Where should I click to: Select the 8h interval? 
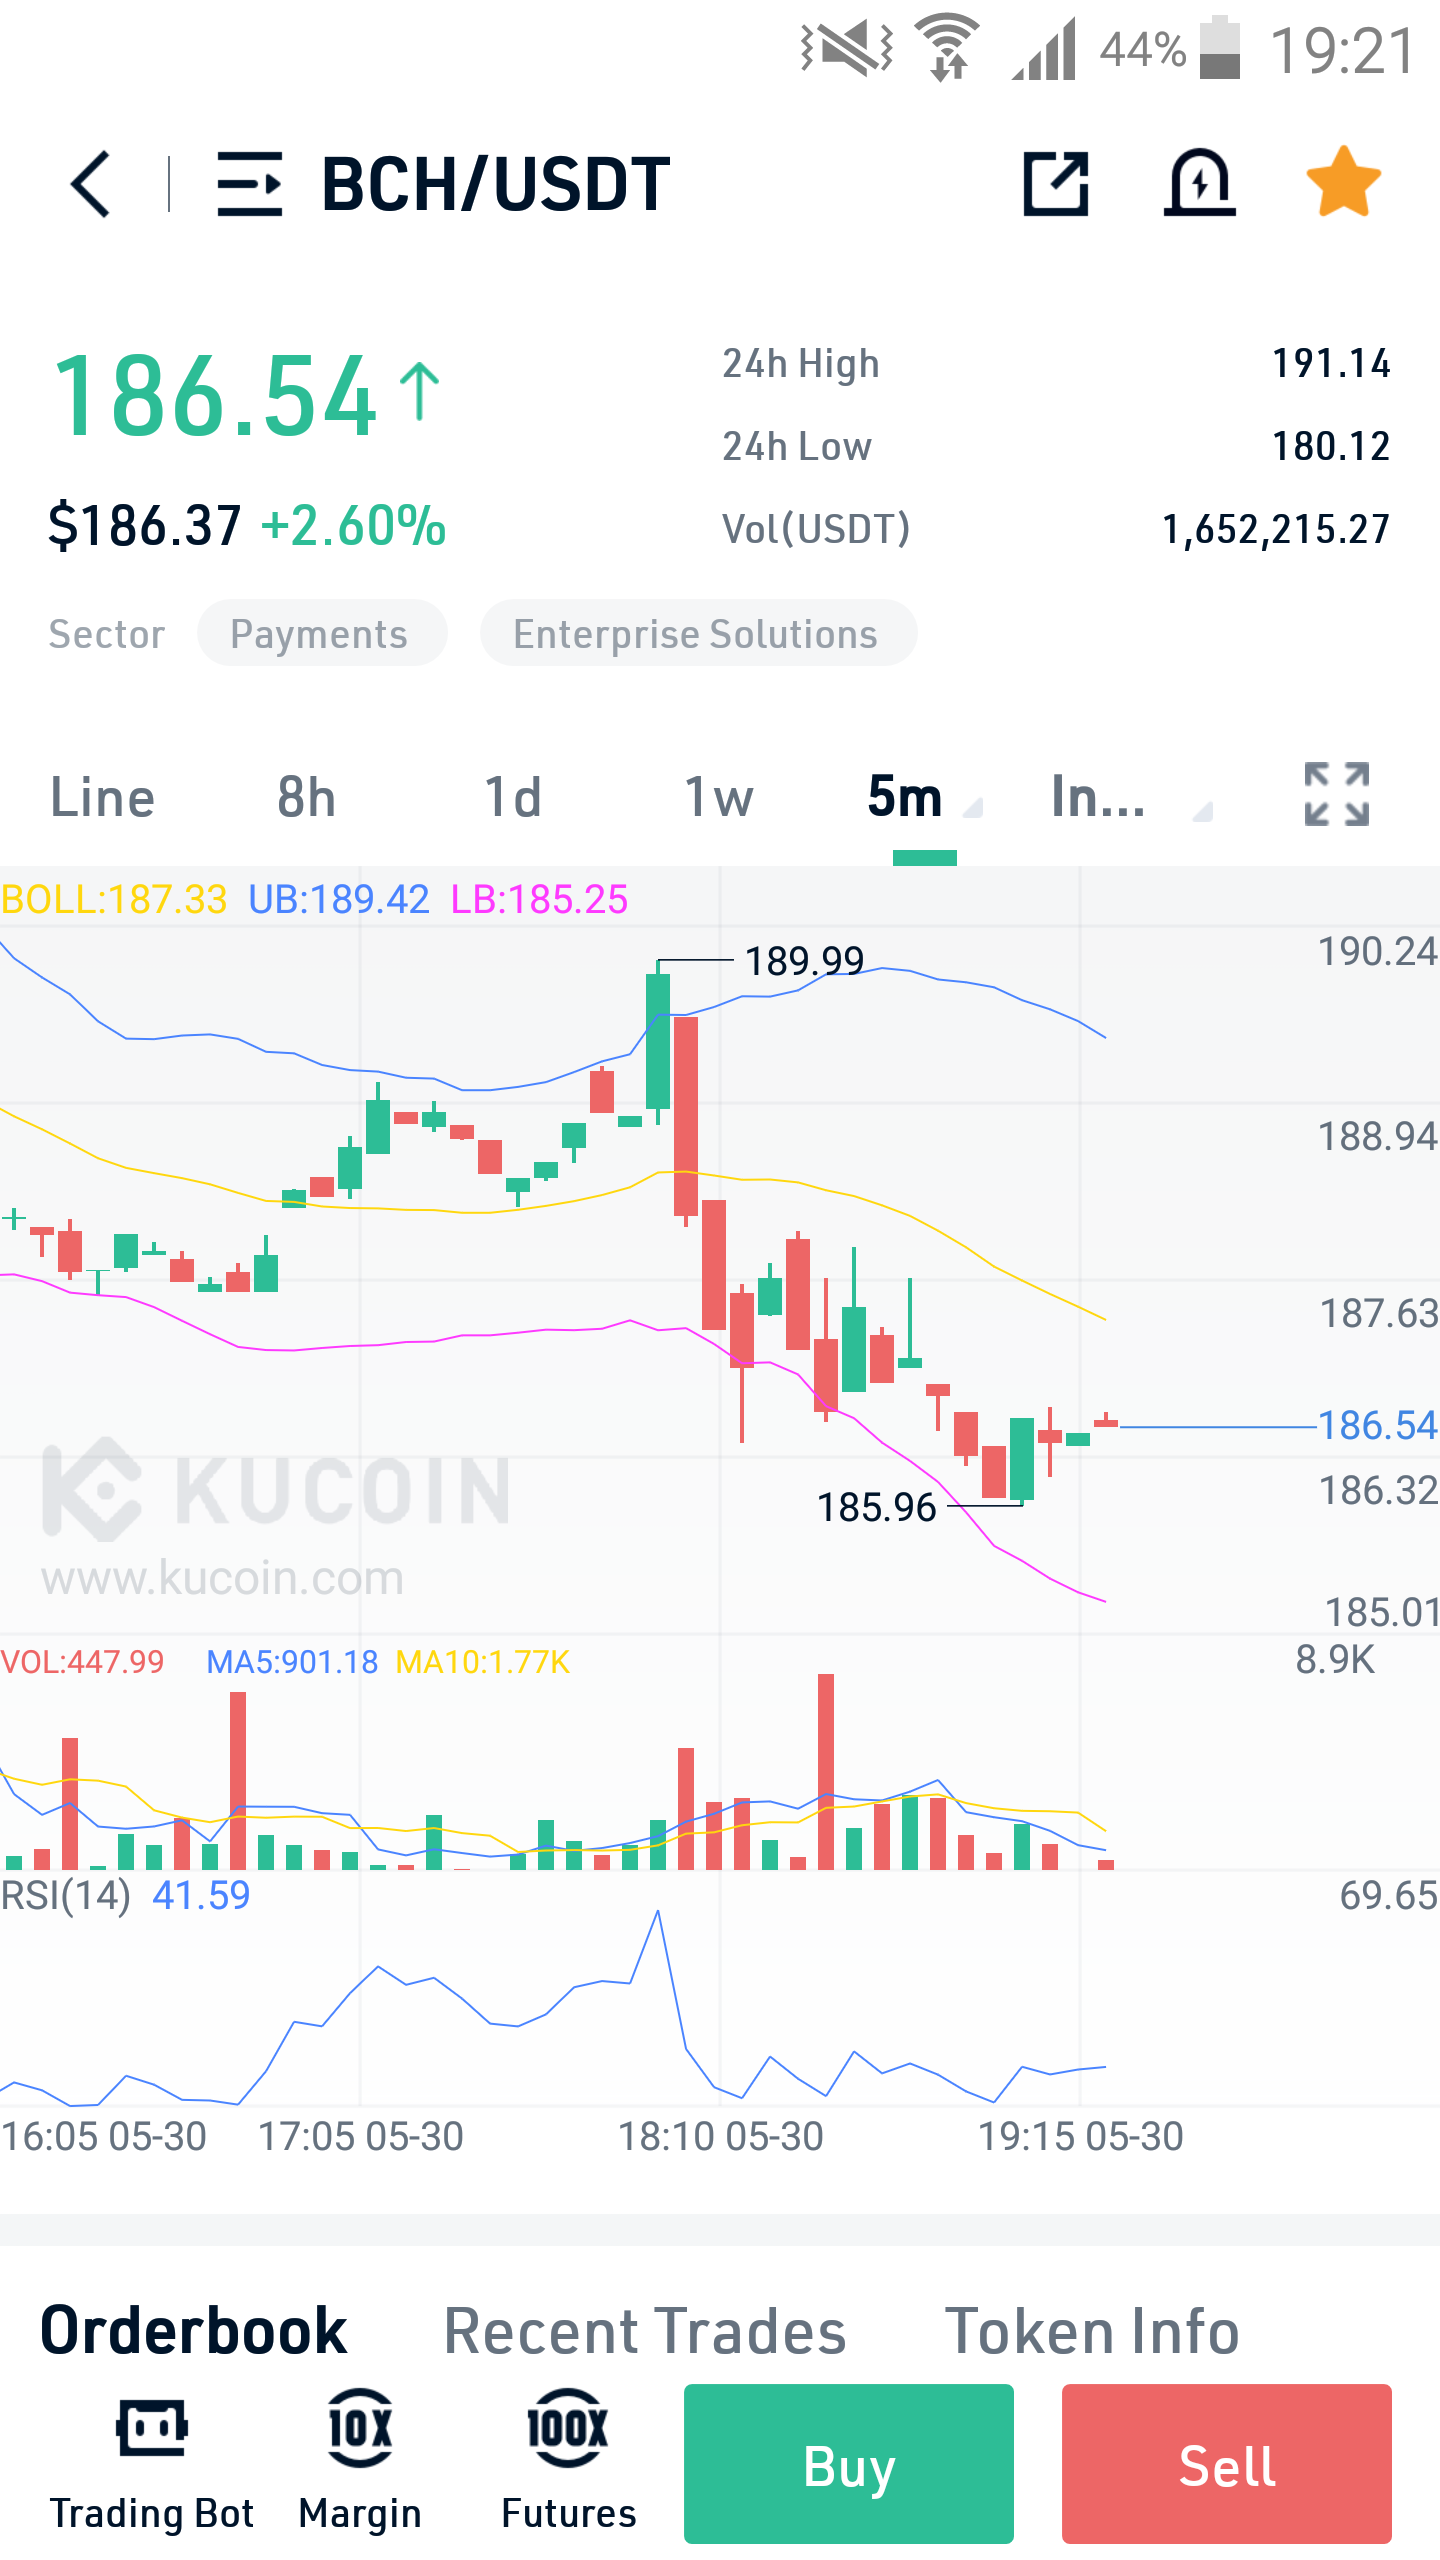pos(307,798)
